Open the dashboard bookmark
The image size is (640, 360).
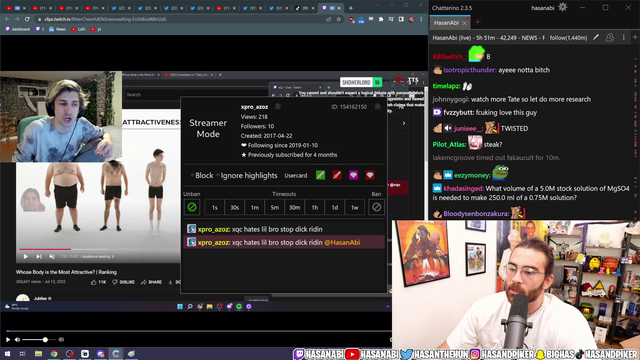[18, 29]
